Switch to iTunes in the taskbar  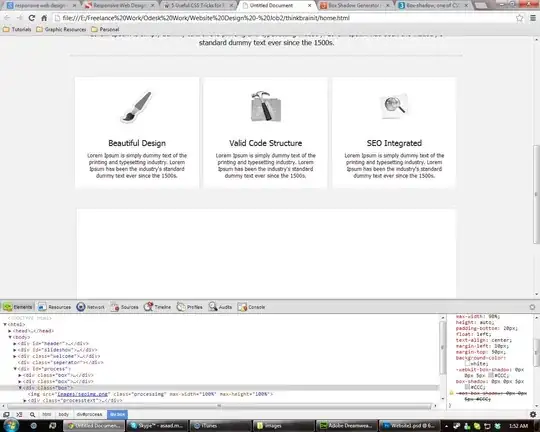pyautogui.click(x=220, y=426)
